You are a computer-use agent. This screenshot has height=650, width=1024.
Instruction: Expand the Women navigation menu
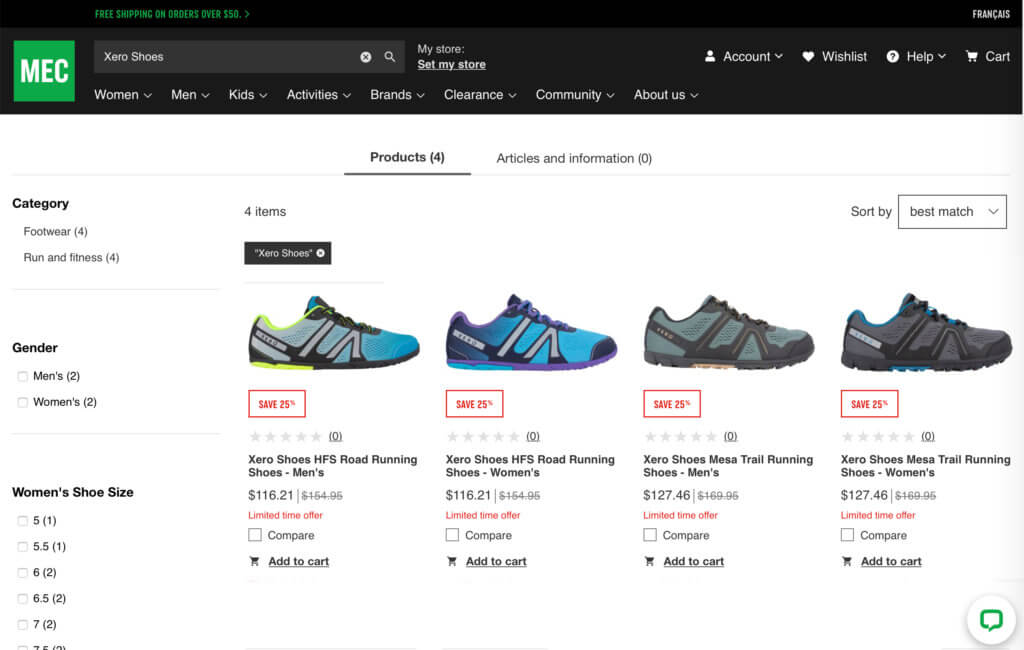(x=123, y=95)
